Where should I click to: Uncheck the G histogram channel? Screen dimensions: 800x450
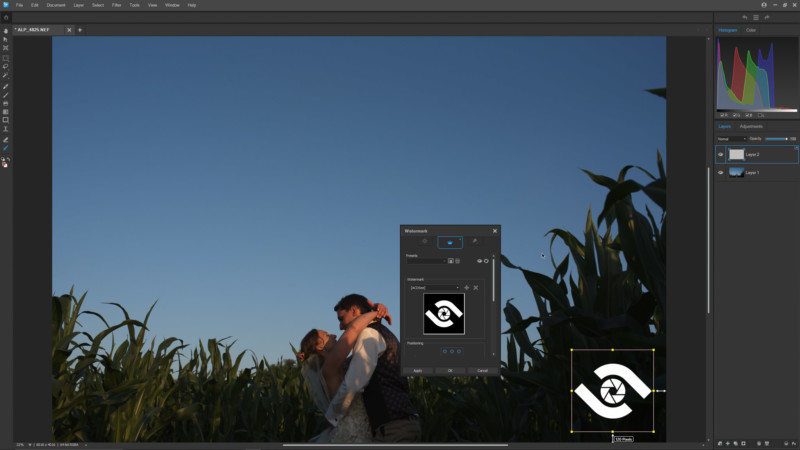click(x=735, y=115)
